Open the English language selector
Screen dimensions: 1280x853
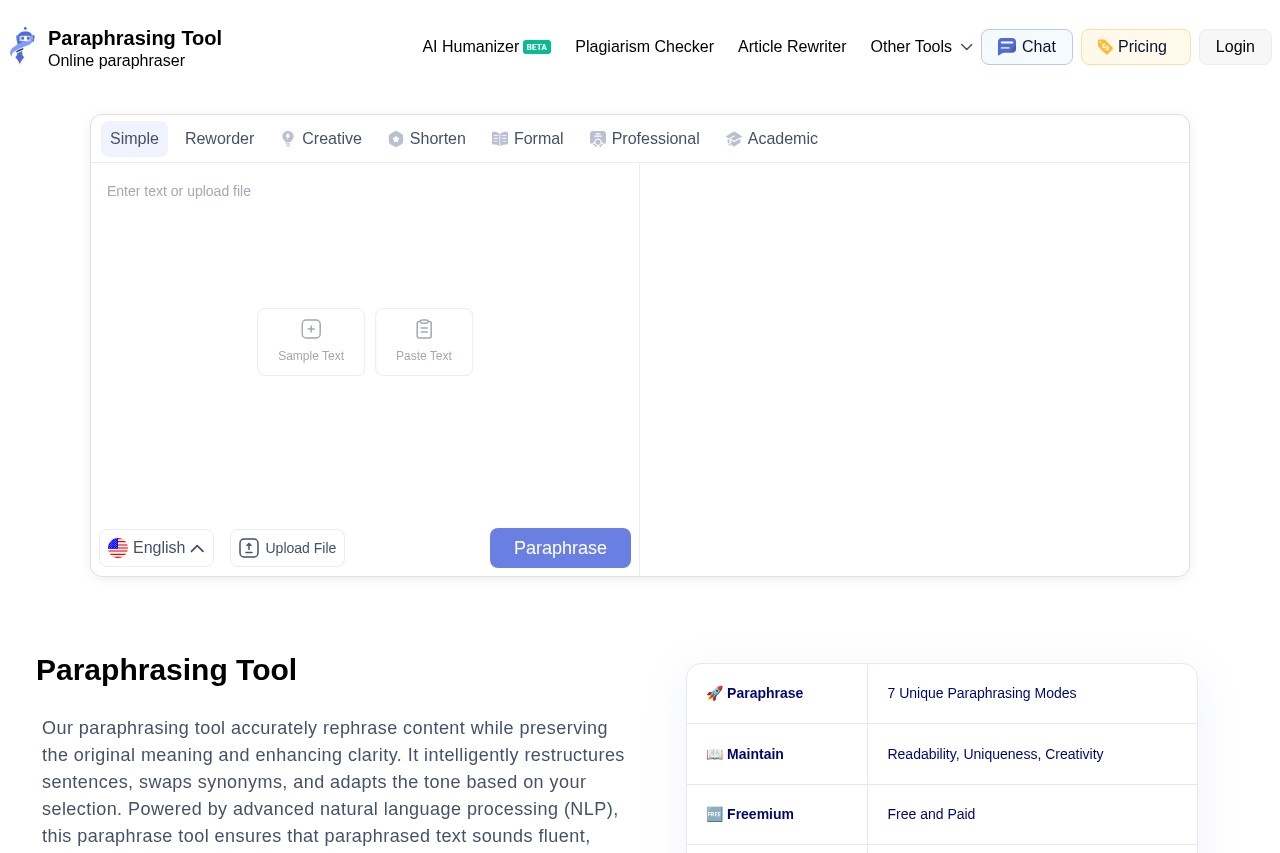(x=157, y=548)
